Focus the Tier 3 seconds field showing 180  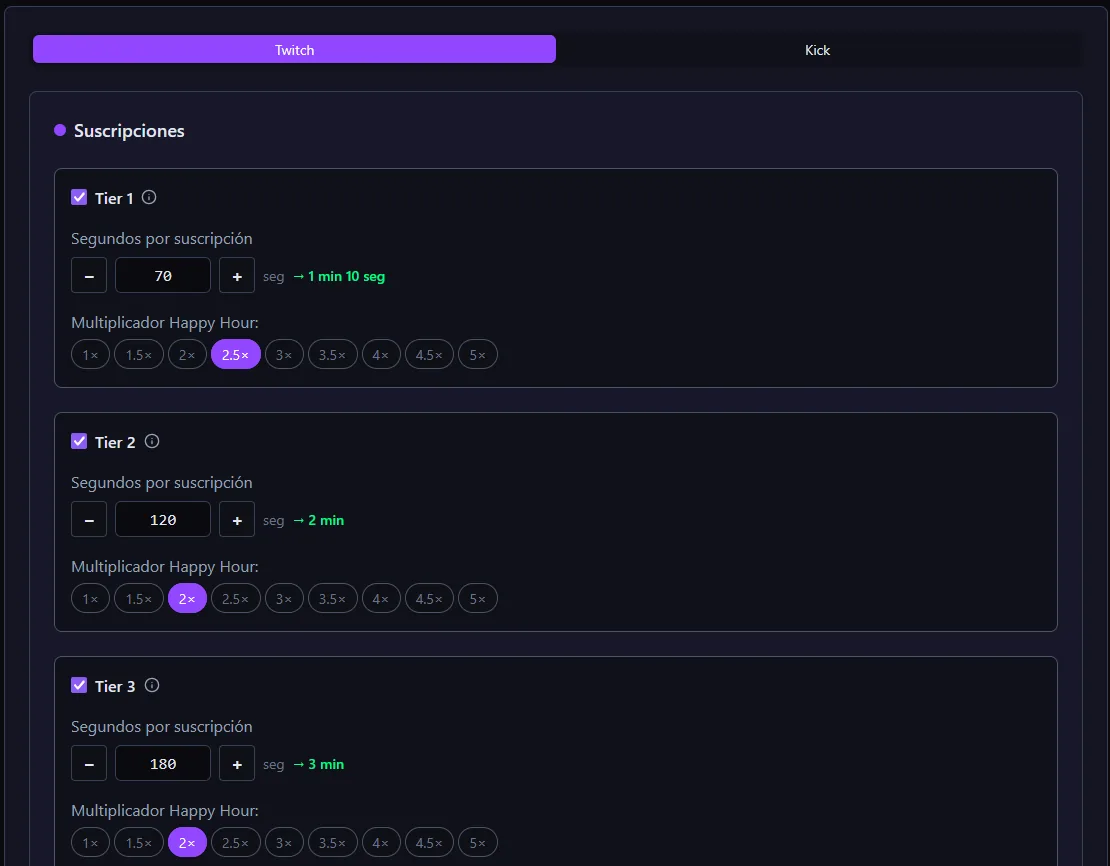[163, 763]
